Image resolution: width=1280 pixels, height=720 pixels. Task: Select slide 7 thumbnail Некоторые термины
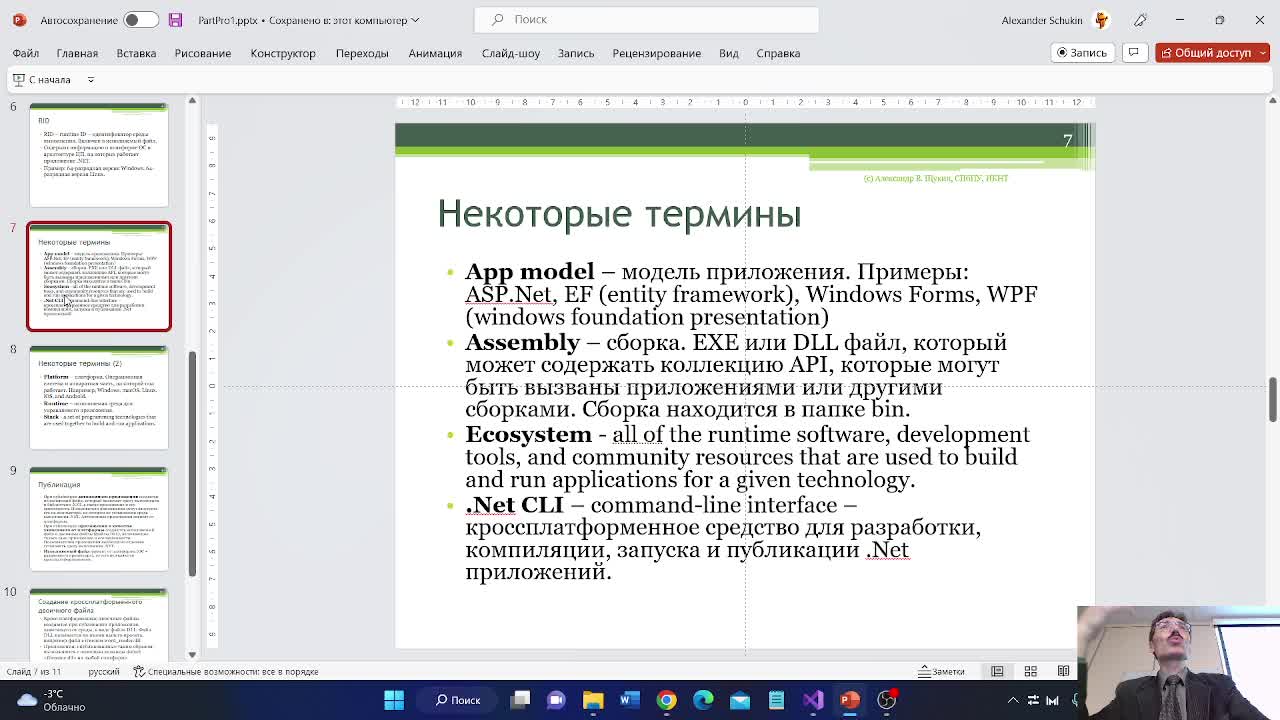(99, 276)
